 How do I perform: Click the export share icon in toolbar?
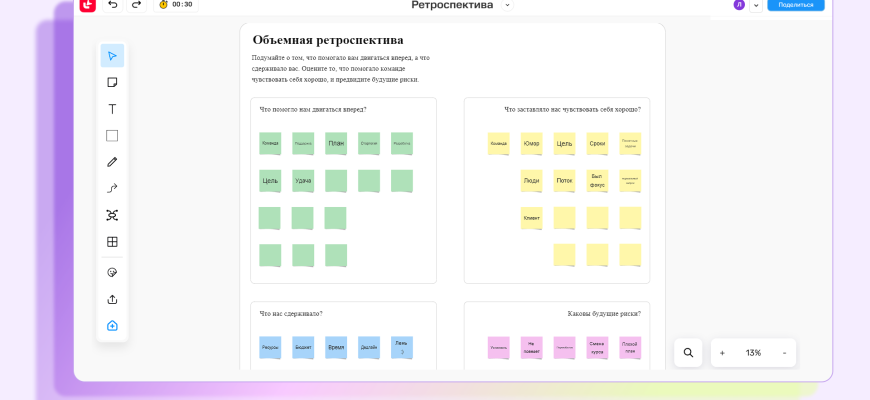(112, 299)
